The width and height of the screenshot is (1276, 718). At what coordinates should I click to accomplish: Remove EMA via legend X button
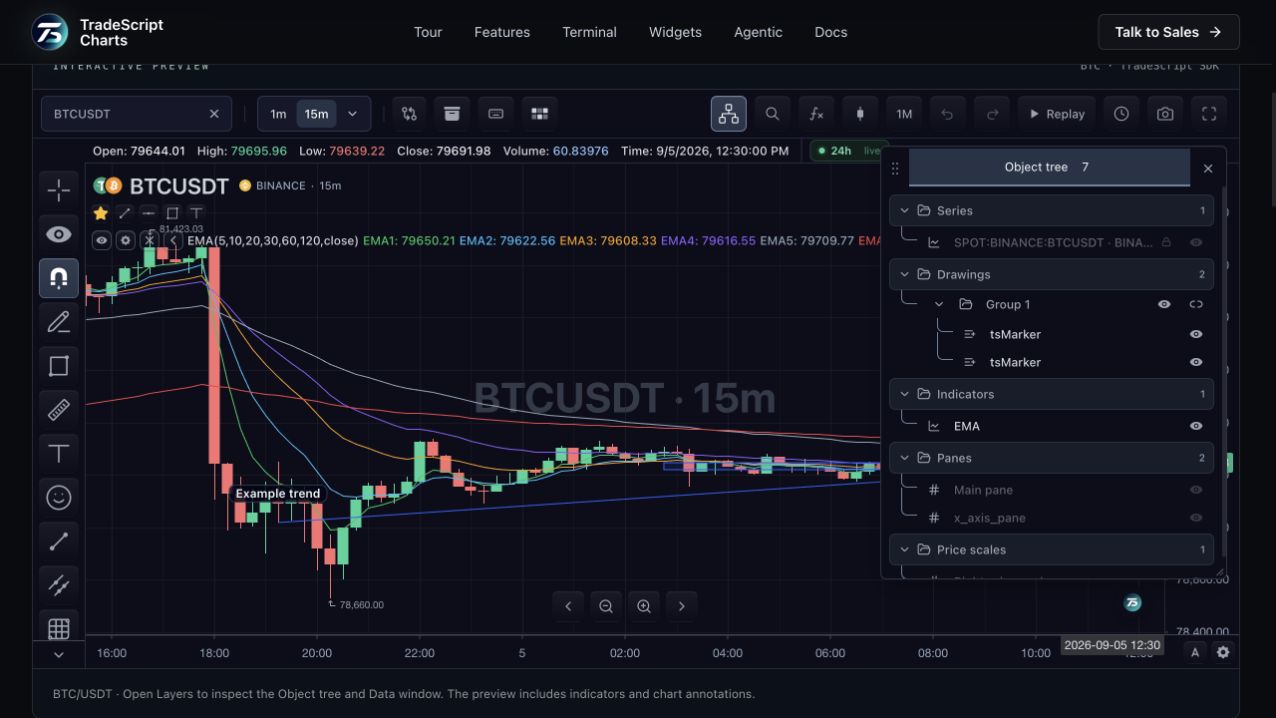pos(149,240)
